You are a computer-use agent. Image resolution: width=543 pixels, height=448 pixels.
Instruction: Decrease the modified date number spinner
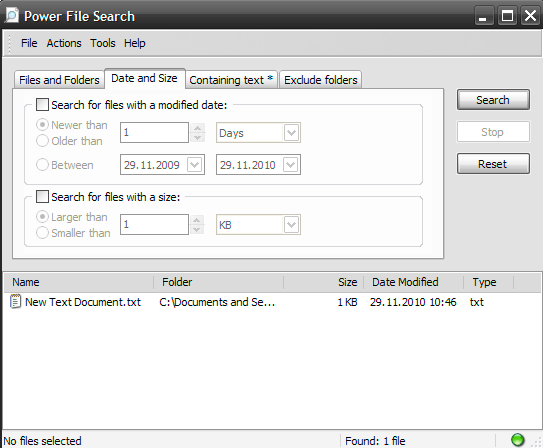click(x=197, y=137)
